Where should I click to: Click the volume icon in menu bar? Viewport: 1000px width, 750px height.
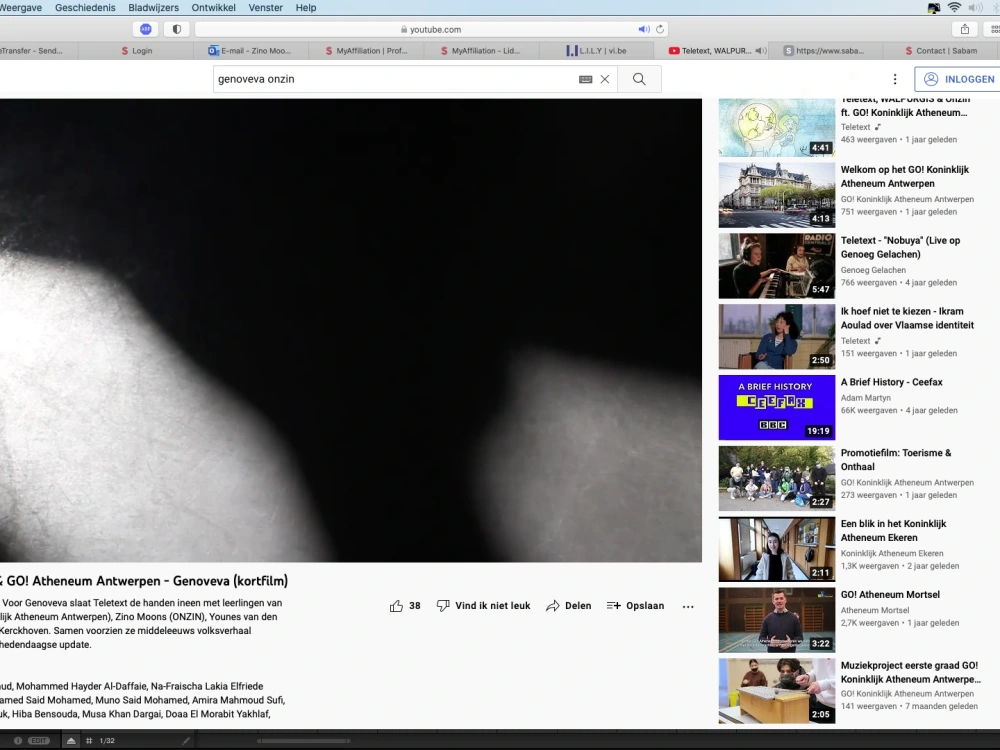pyautogui.click(x=975, y=8)
